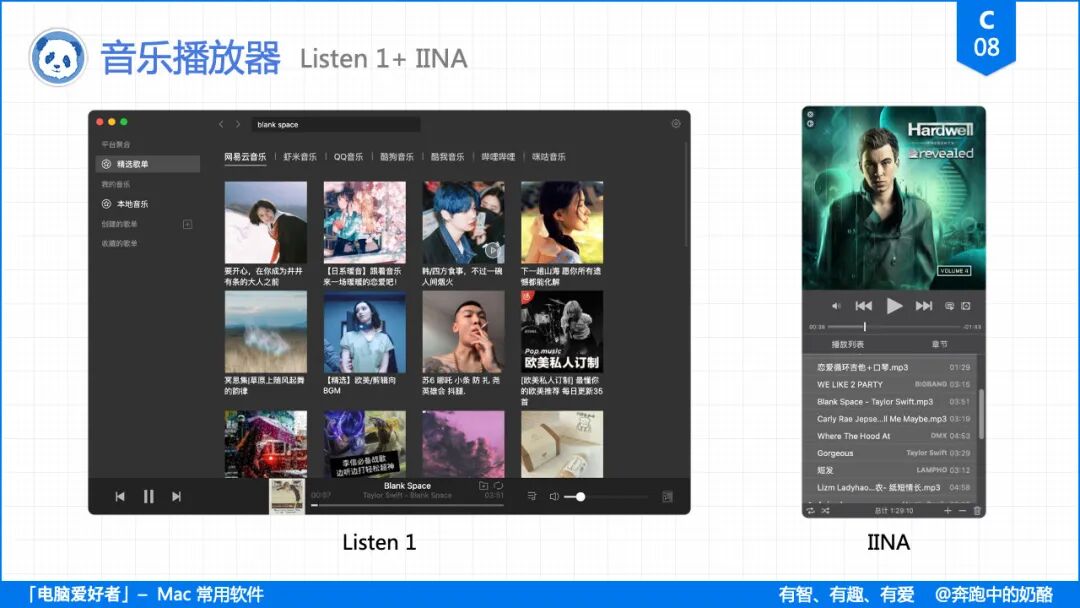Toggle shuffle mode in IINA playlist footer
Viewport: 1080px width, 608px height.
[x=825, y=511]
